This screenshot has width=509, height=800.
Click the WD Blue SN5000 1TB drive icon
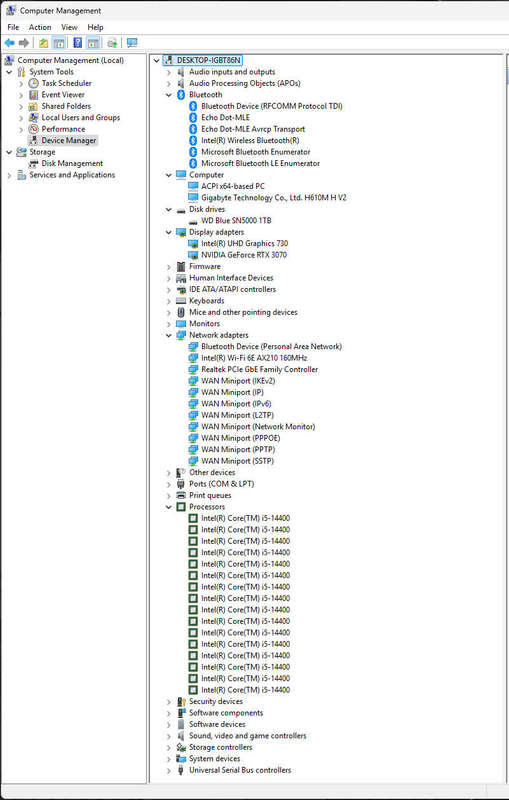click(x=193, y=221)
